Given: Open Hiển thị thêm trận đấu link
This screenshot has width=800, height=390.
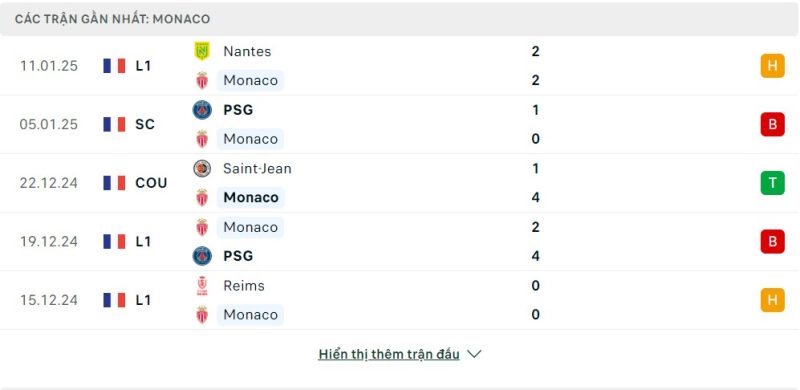Looking at the screenshot, I should click(389, 354).
